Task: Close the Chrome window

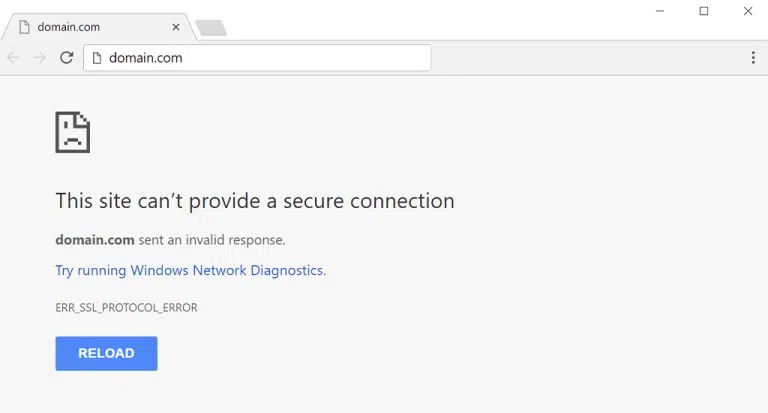Action: (748, 11)
